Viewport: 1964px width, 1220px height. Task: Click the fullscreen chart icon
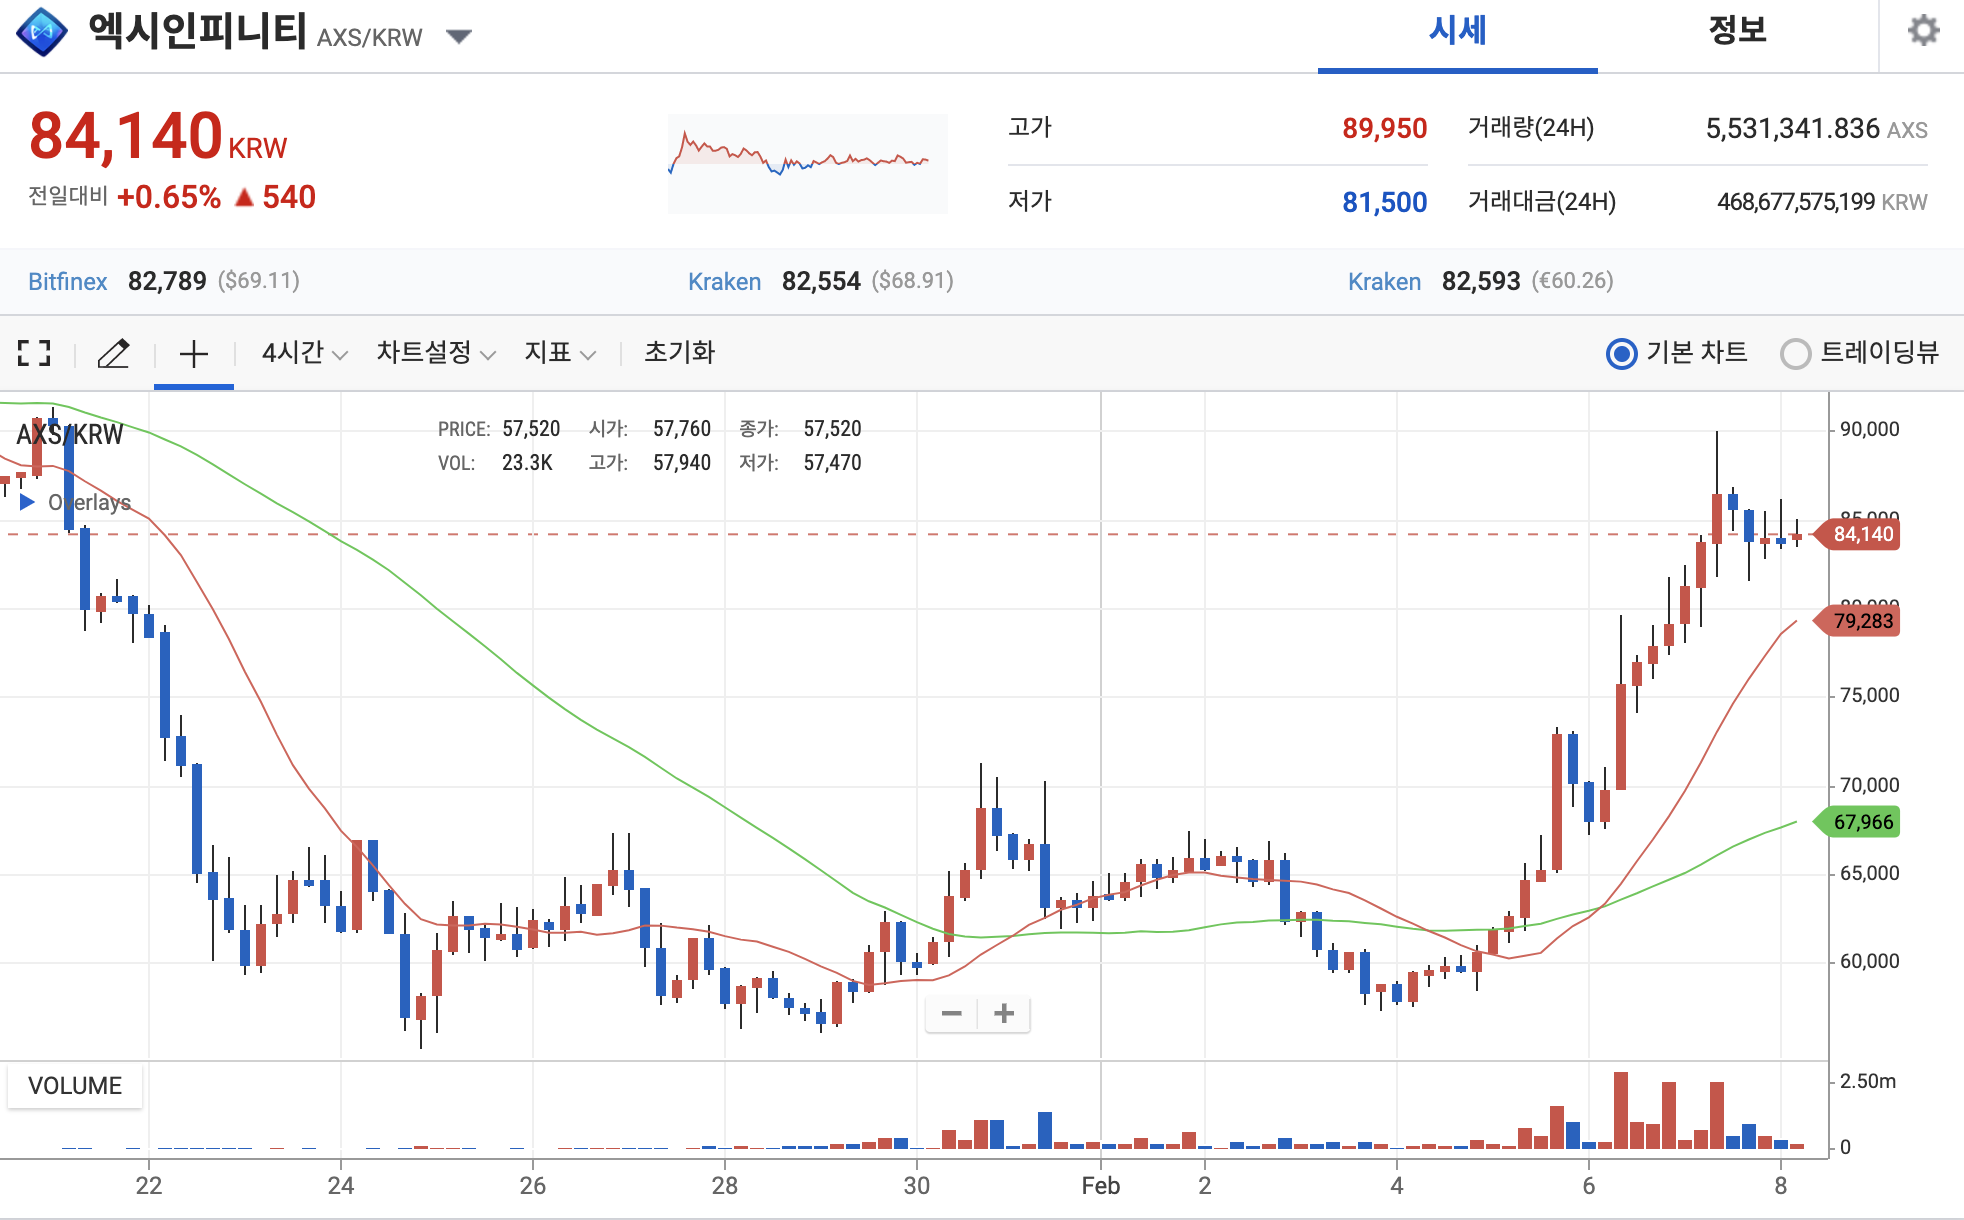point(34,353)
